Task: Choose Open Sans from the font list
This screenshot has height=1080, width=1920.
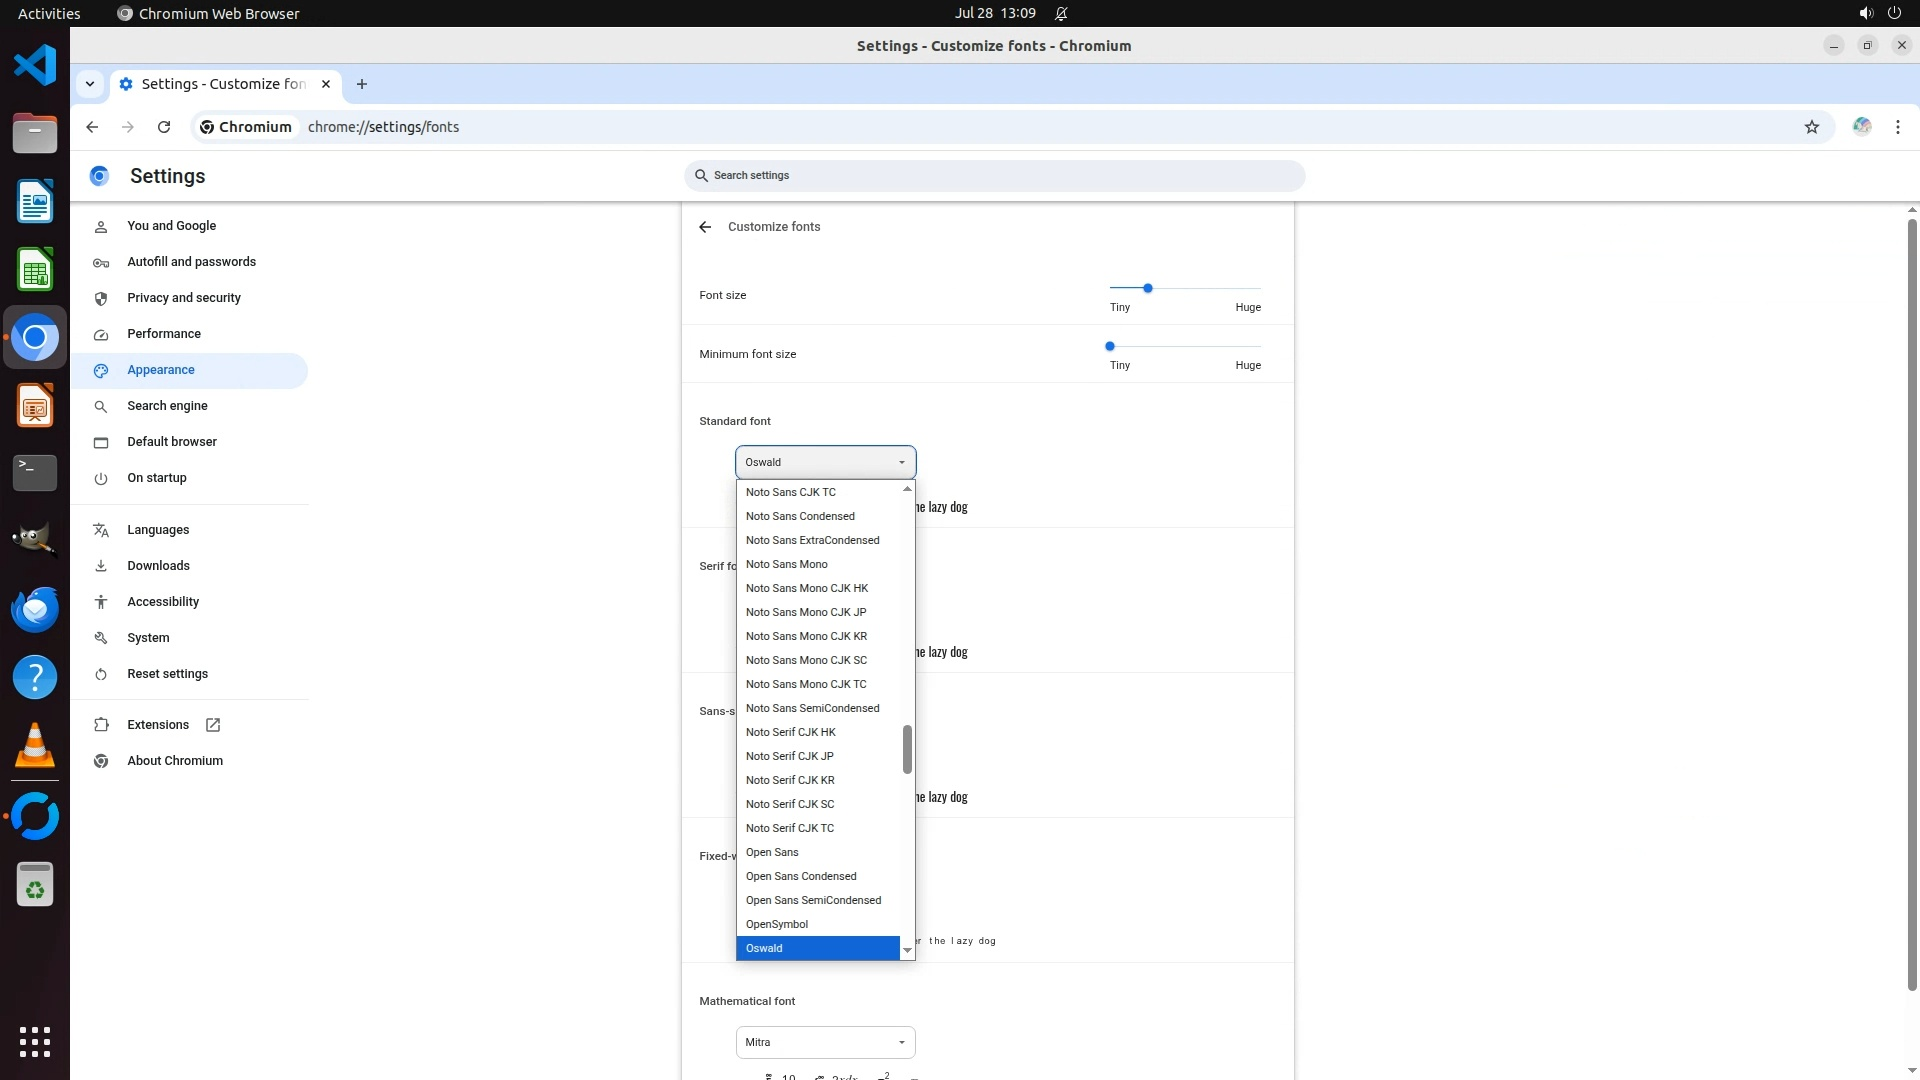Action: pos(772,852)
